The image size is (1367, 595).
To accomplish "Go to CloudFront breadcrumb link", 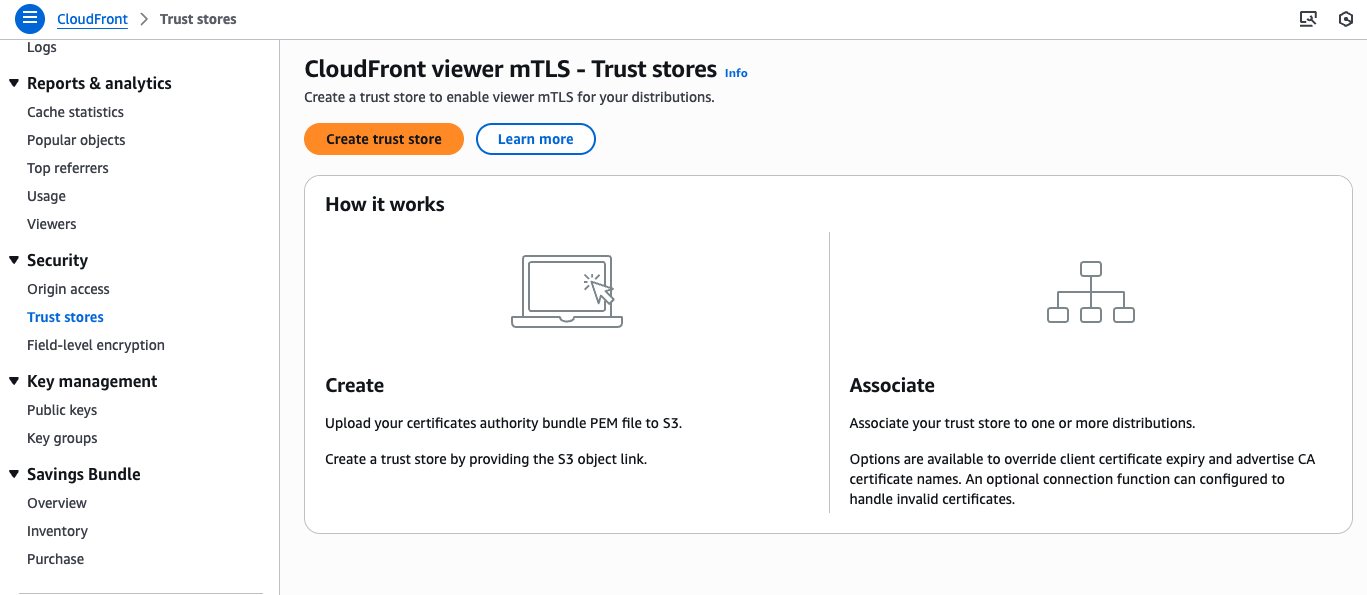I will (92, 19).
